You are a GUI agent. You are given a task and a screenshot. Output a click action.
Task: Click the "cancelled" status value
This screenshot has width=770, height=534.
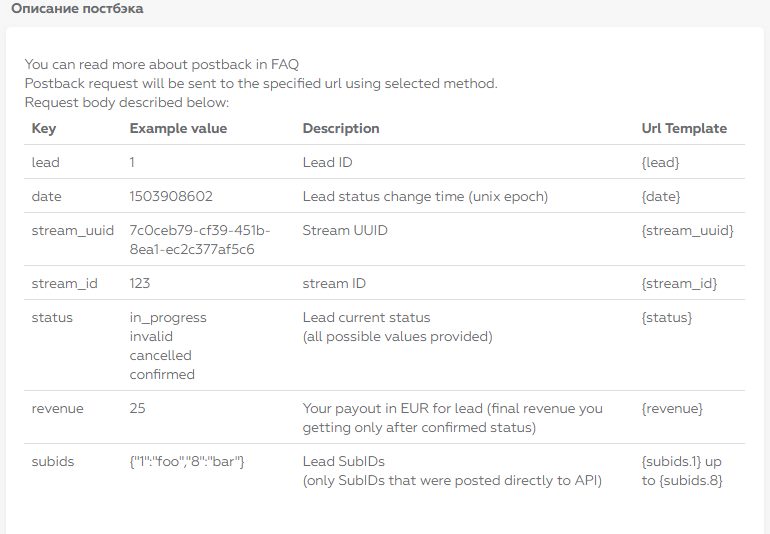tap(160, 356)
